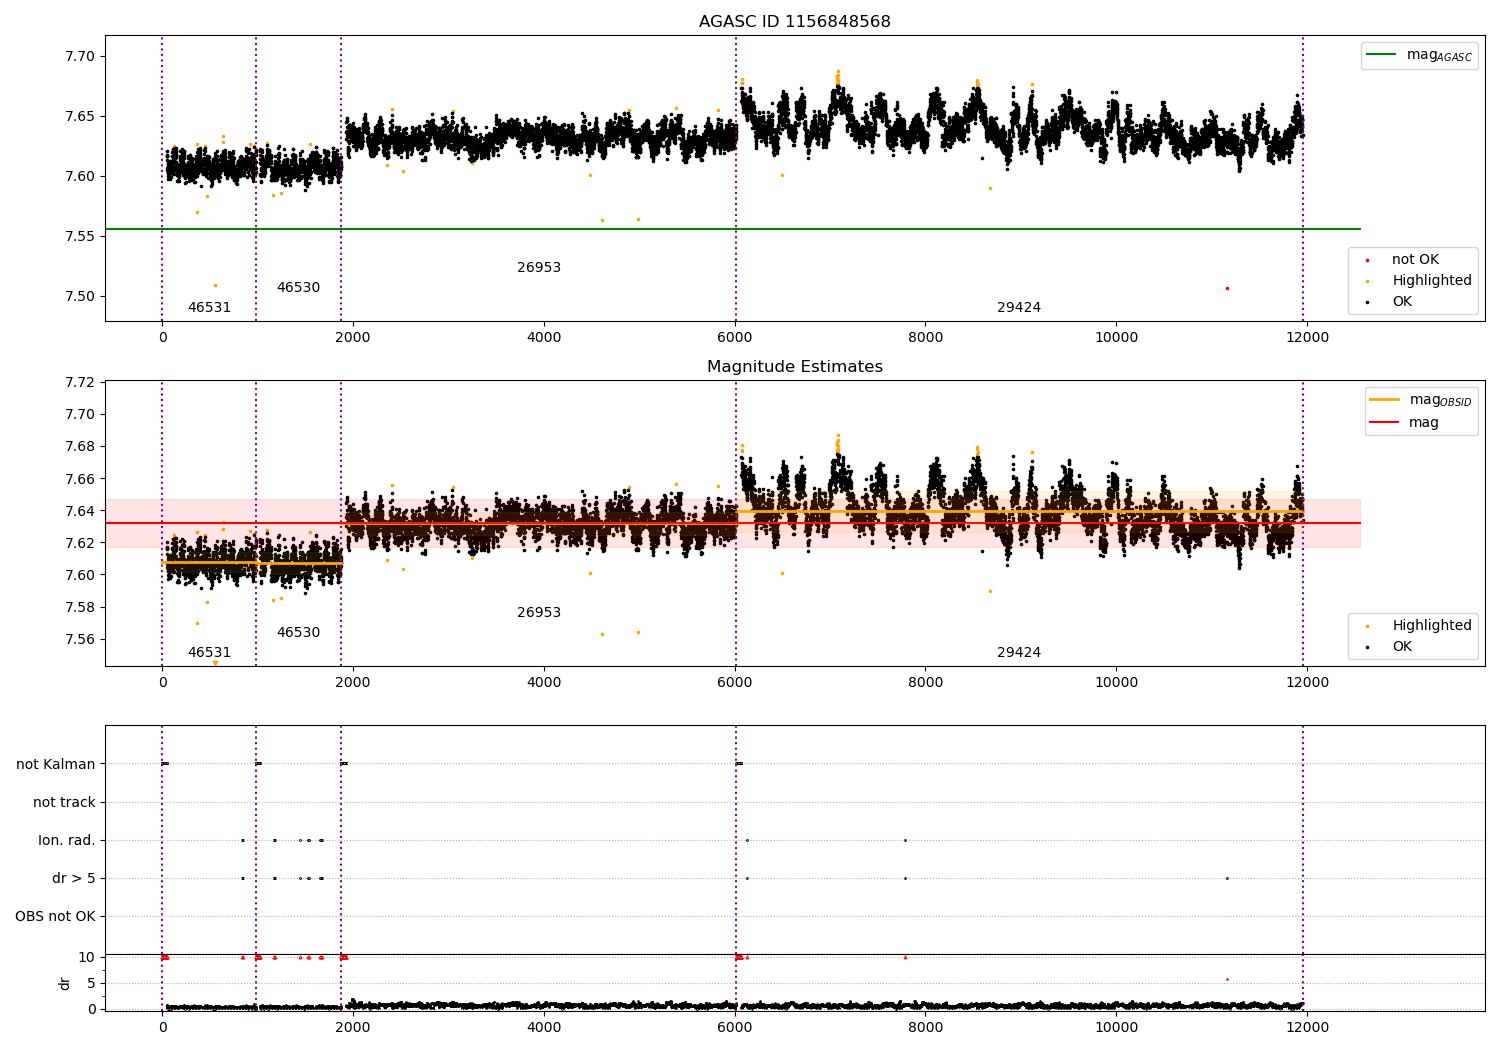This screenshot has width=1500, height=1050.
Task: Select the mag AGASC legend entry
Action: tap(1419, 55)
